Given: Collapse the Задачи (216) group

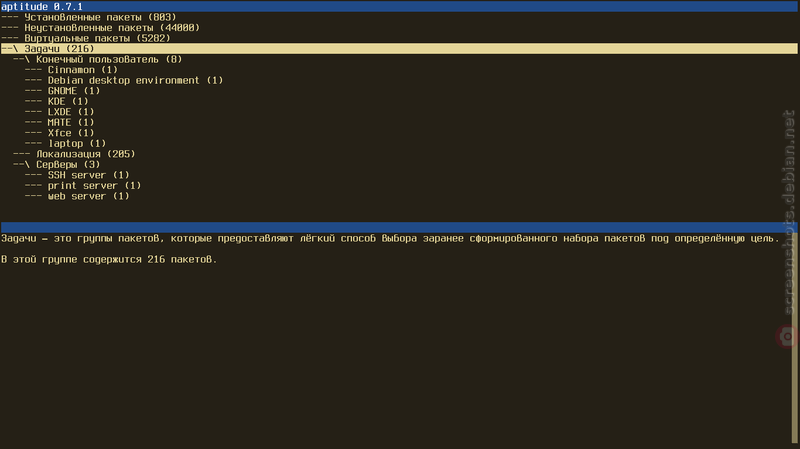Looking at the screenshot, I should pos(399,49).
